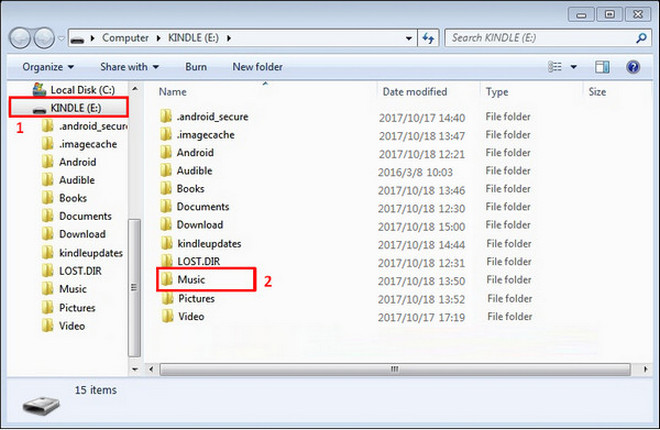
Task: Click the drive icon in details pane
Action: pos(41,405)
